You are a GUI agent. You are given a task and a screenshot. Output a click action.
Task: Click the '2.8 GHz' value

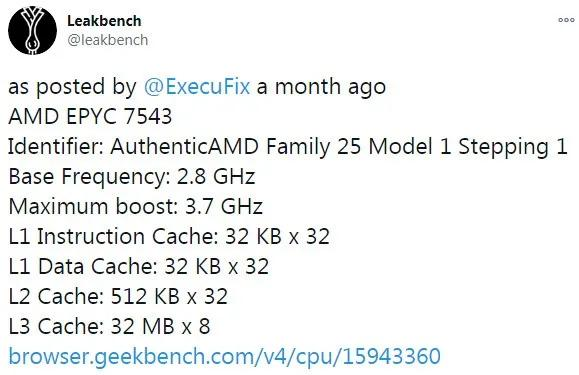coord(216,176)
